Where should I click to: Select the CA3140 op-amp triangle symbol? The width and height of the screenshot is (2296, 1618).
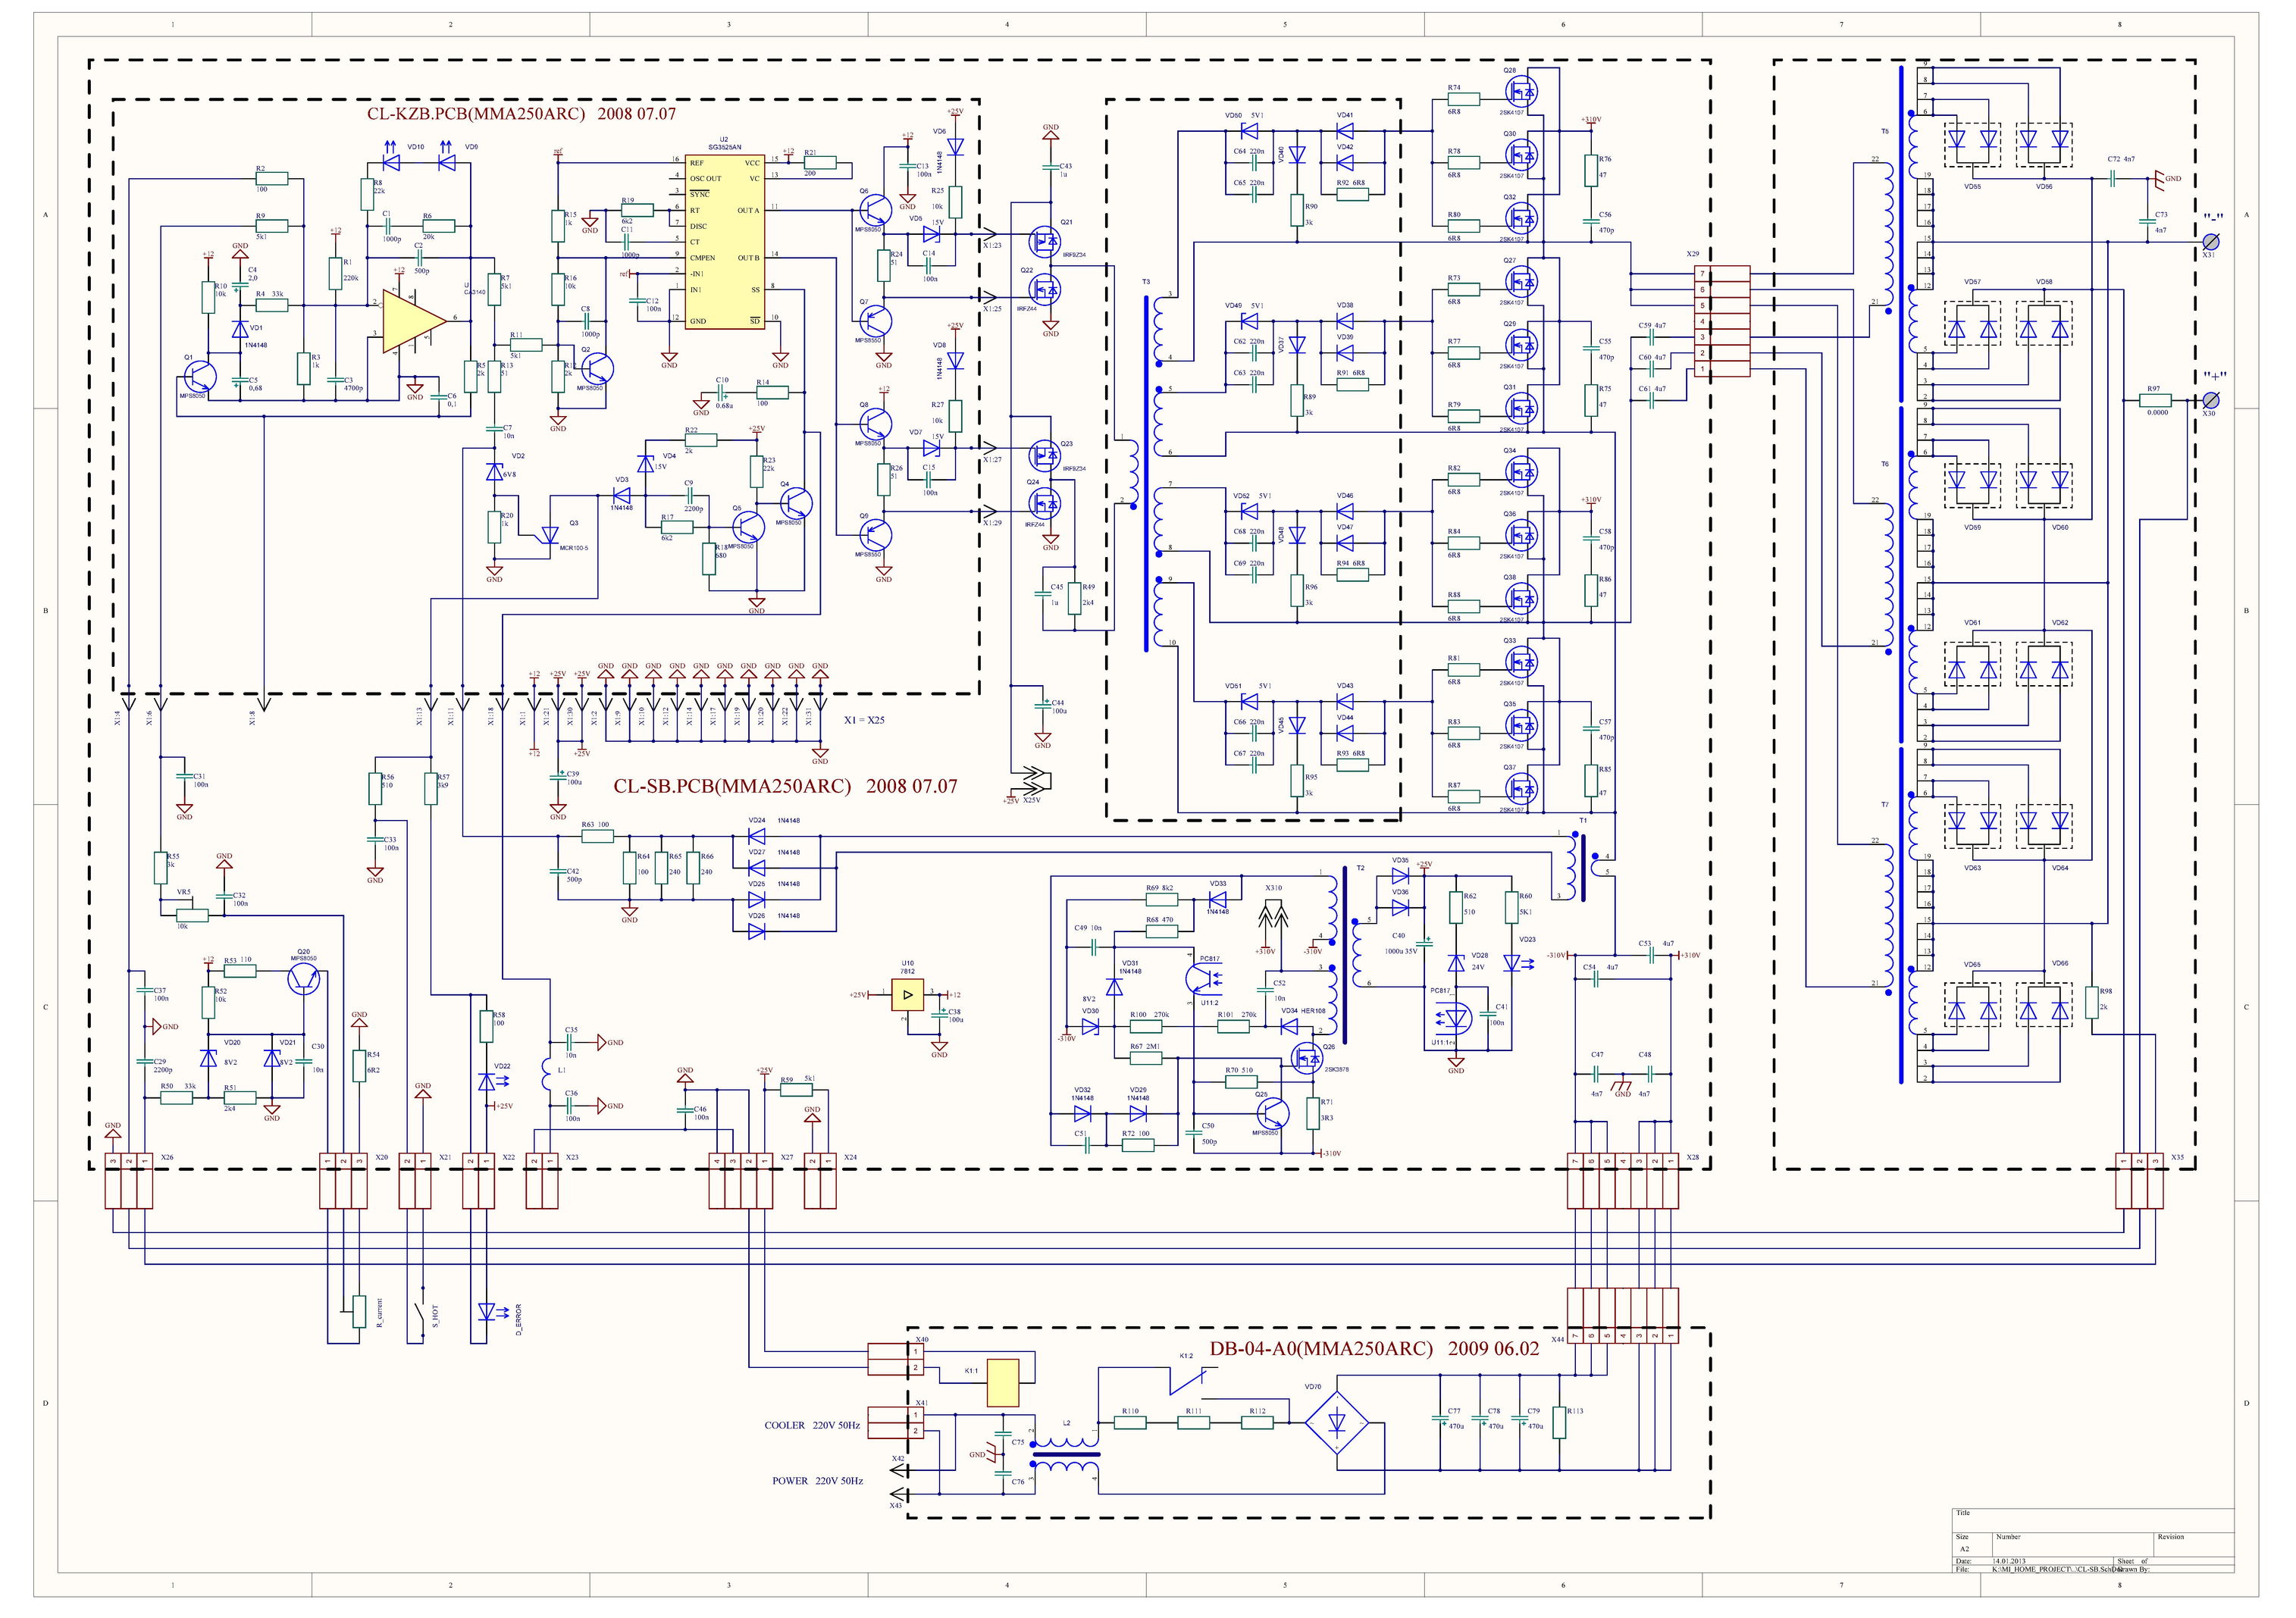414,320
